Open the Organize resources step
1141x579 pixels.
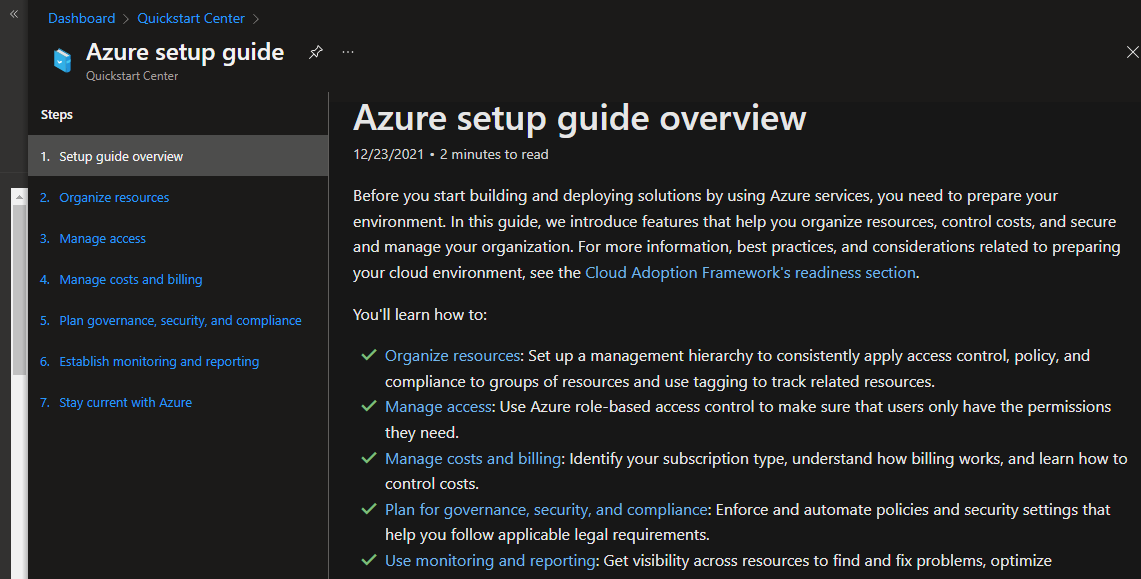[114, 197]
